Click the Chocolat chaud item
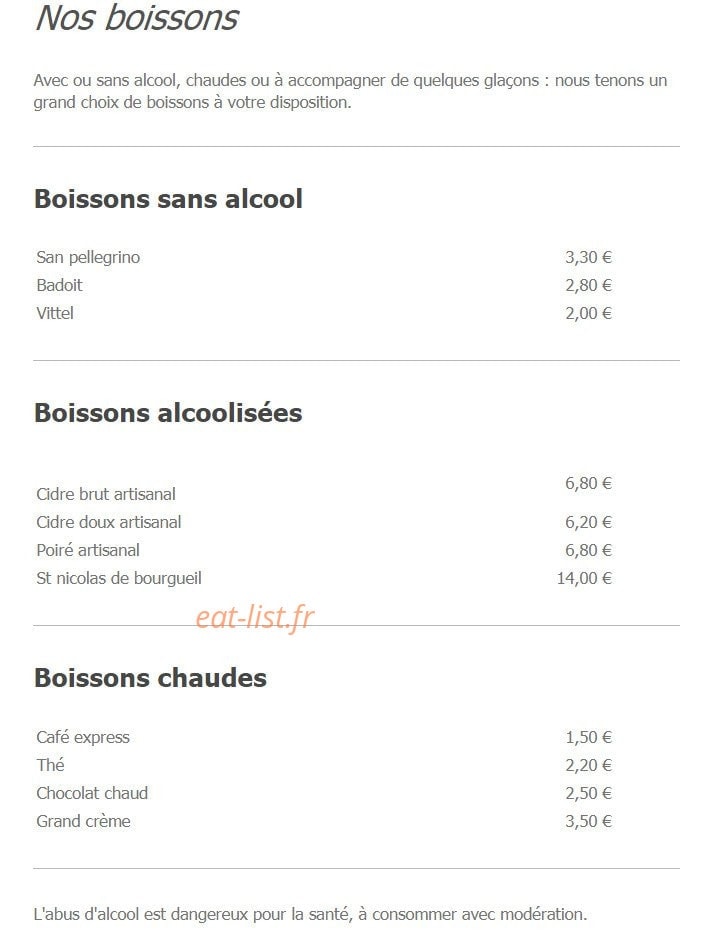Image resolution: width=704 pixels, height=940 pixels. pos(92,794)
